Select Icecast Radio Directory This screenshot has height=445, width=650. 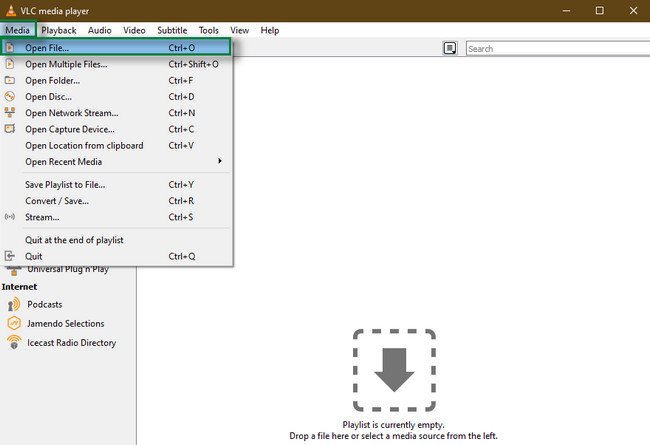(71, 343)
